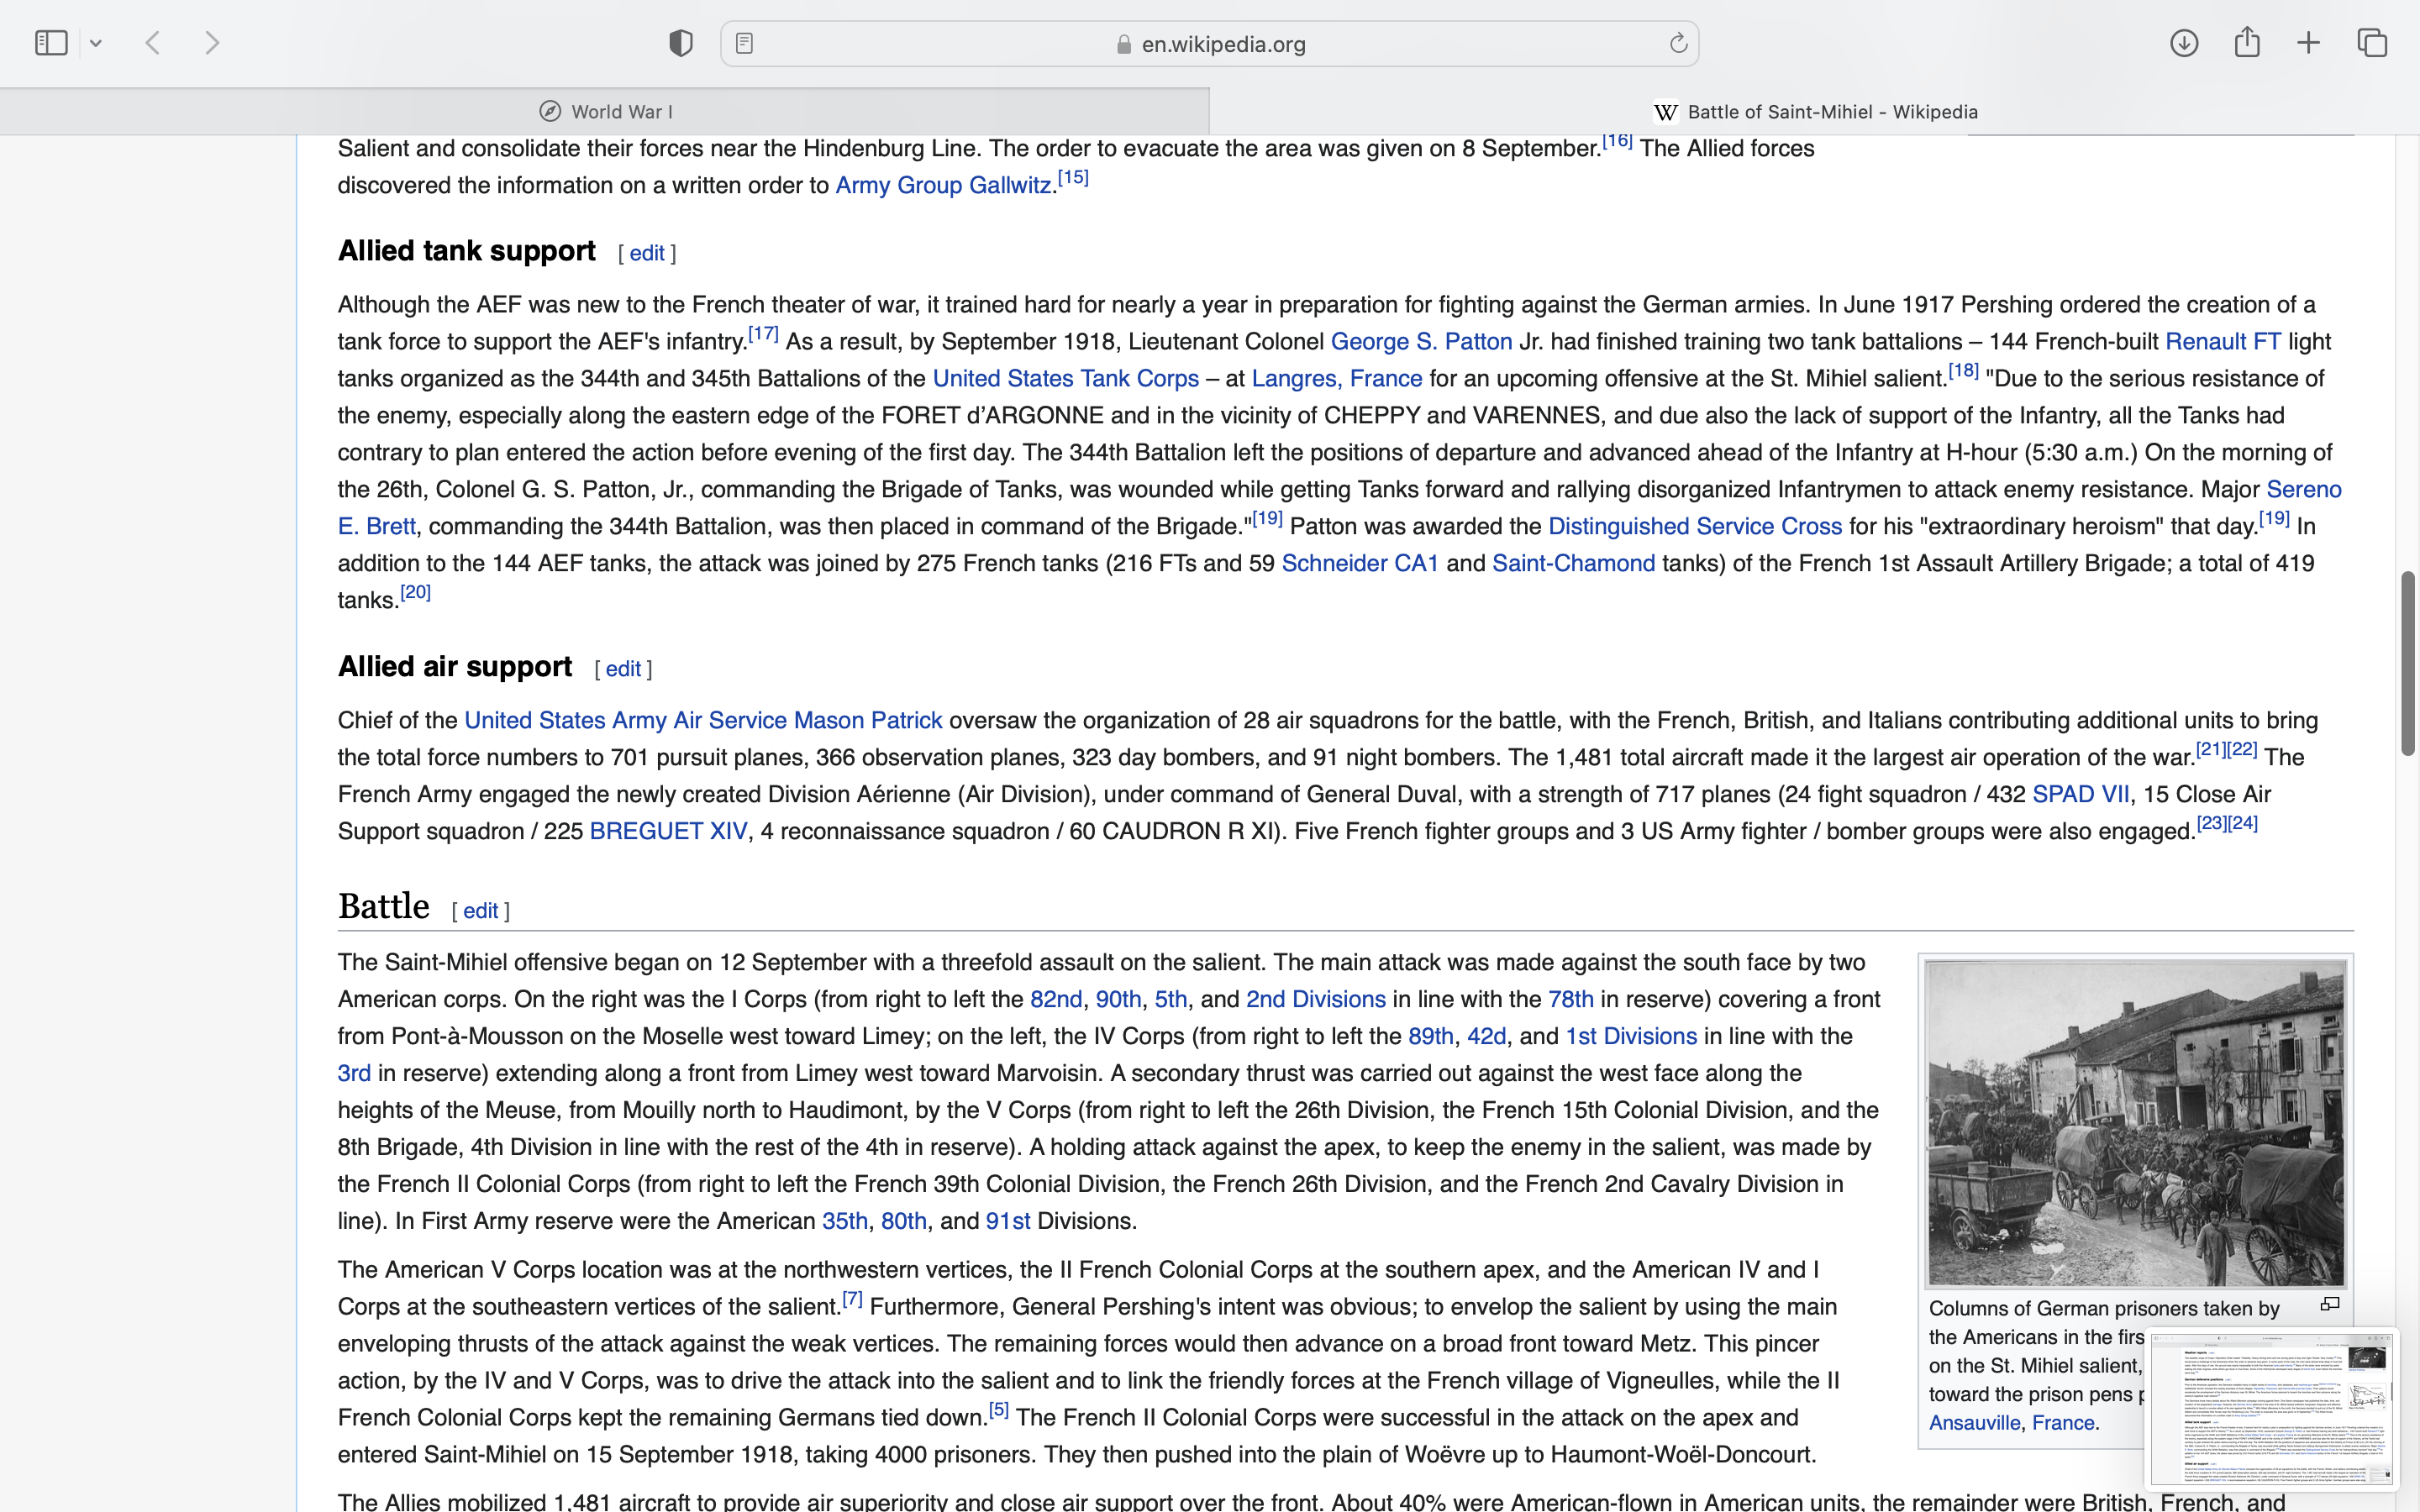The image size is (2420, 1512).
Task: Go back to the previous page
Action: [153, 43]
